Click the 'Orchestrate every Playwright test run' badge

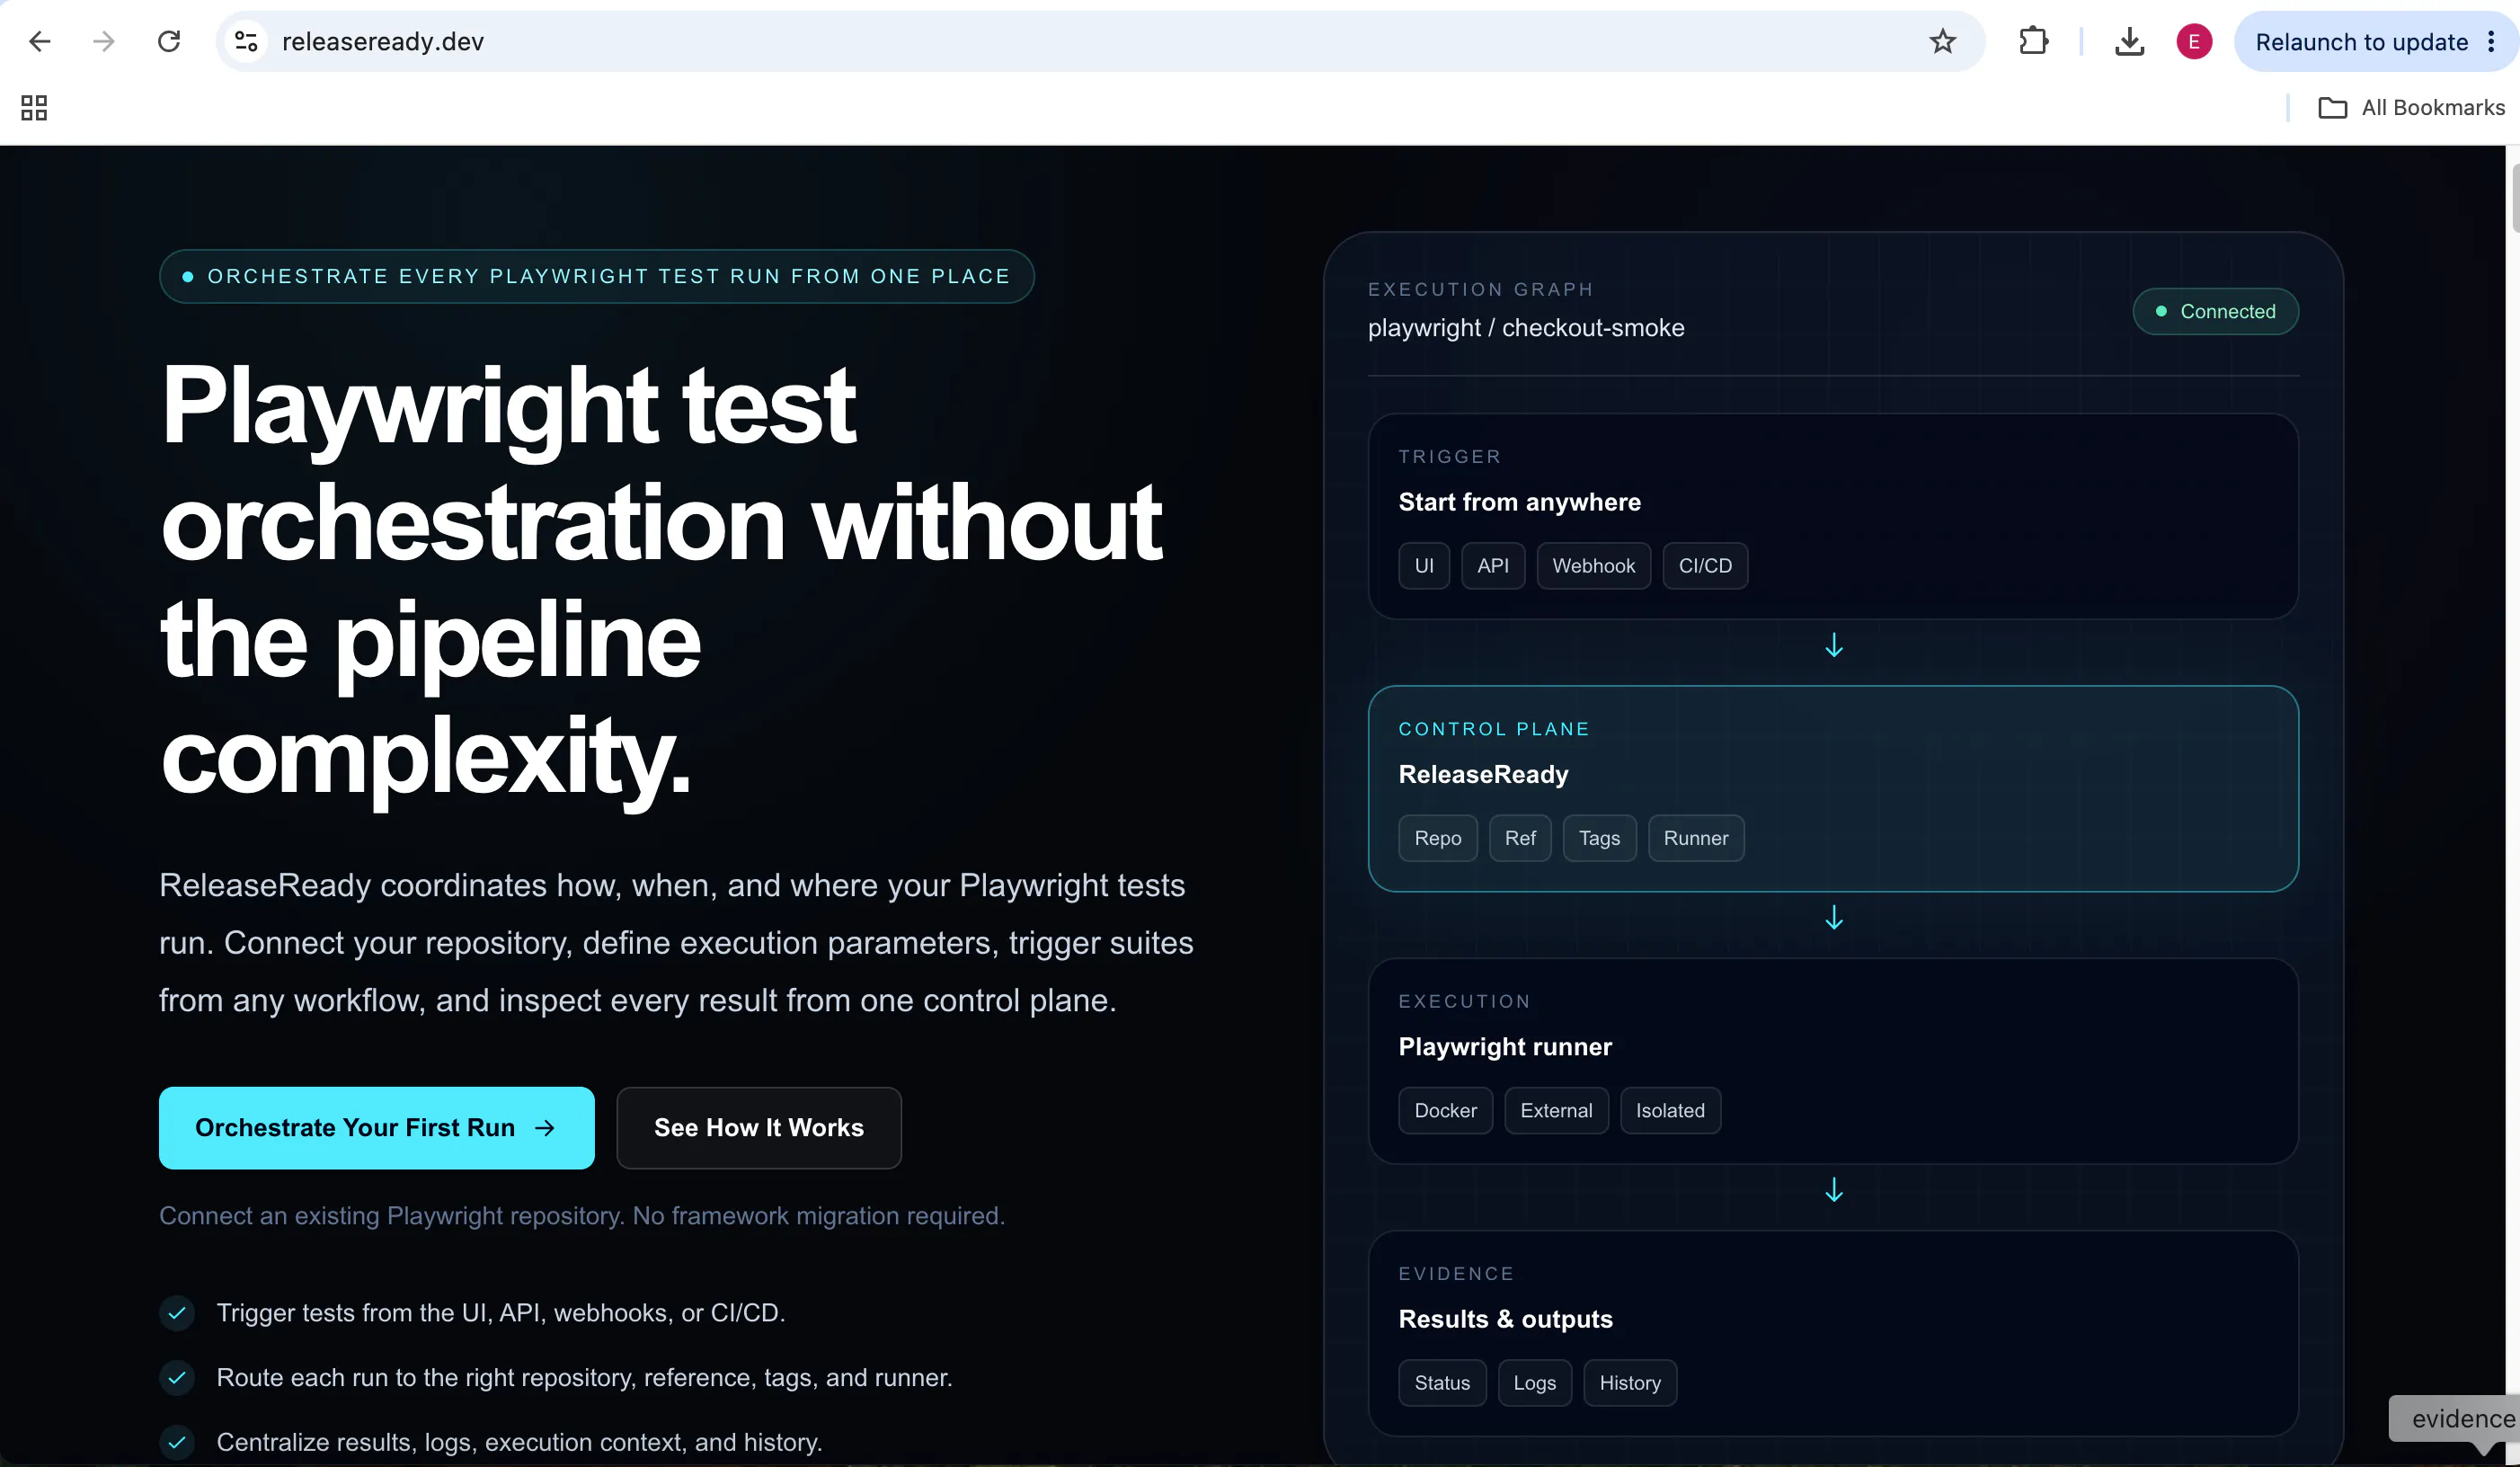click(597, 276)
